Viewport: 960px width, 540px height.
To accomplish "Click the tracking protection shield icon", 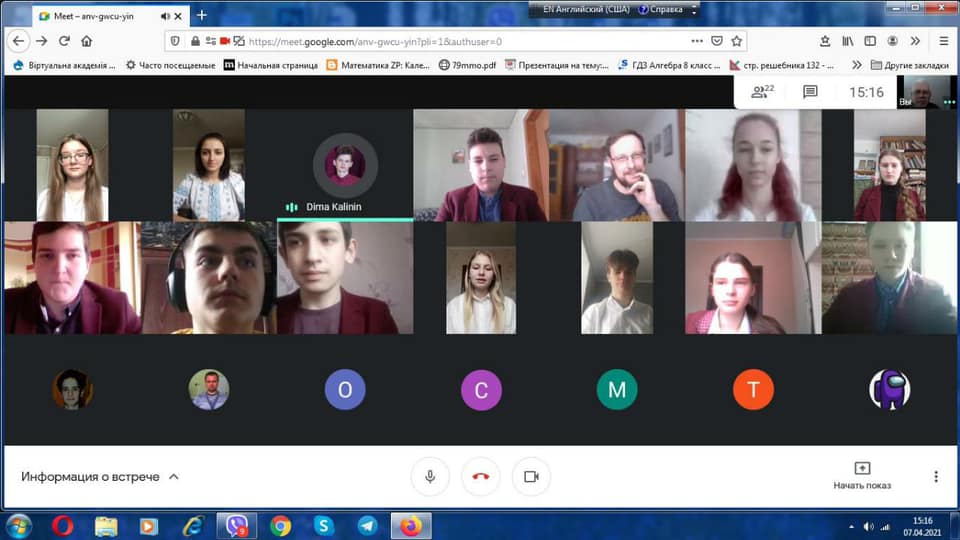I will (x=175, y=41).
